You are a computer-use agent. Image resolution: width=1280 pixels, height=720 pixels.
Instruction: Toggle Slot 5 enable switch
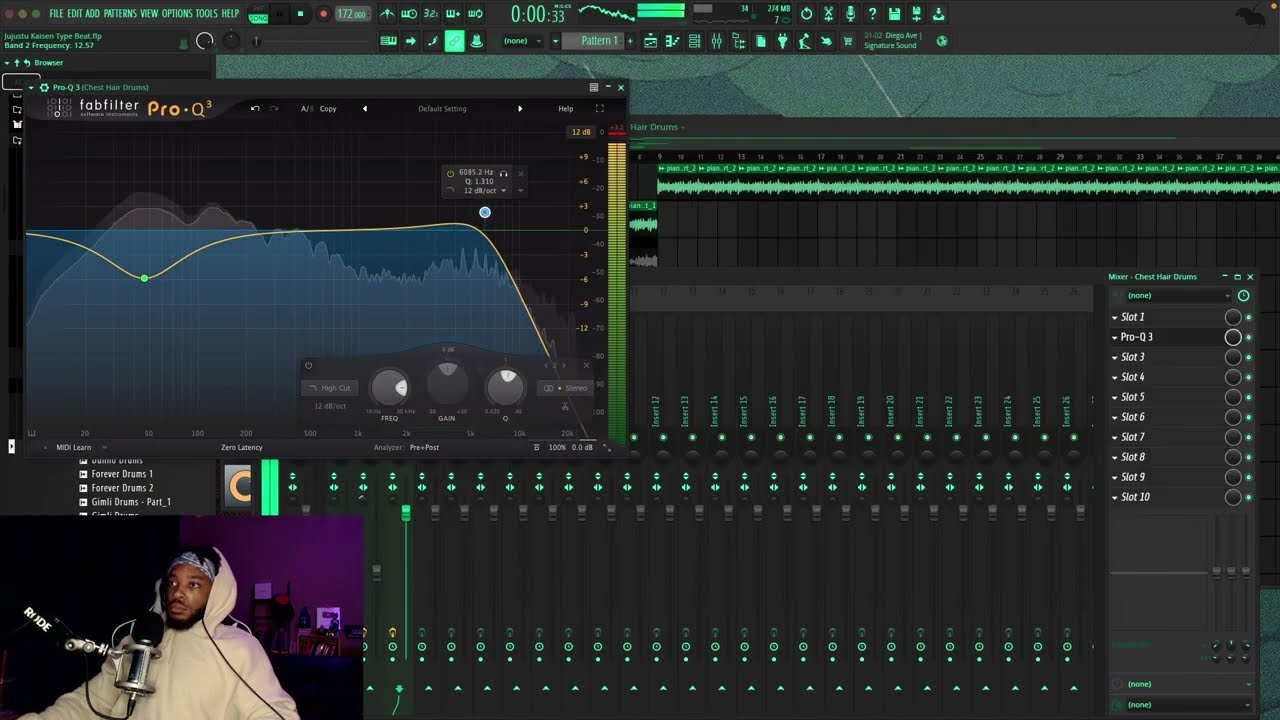[x=1248, y=397]
